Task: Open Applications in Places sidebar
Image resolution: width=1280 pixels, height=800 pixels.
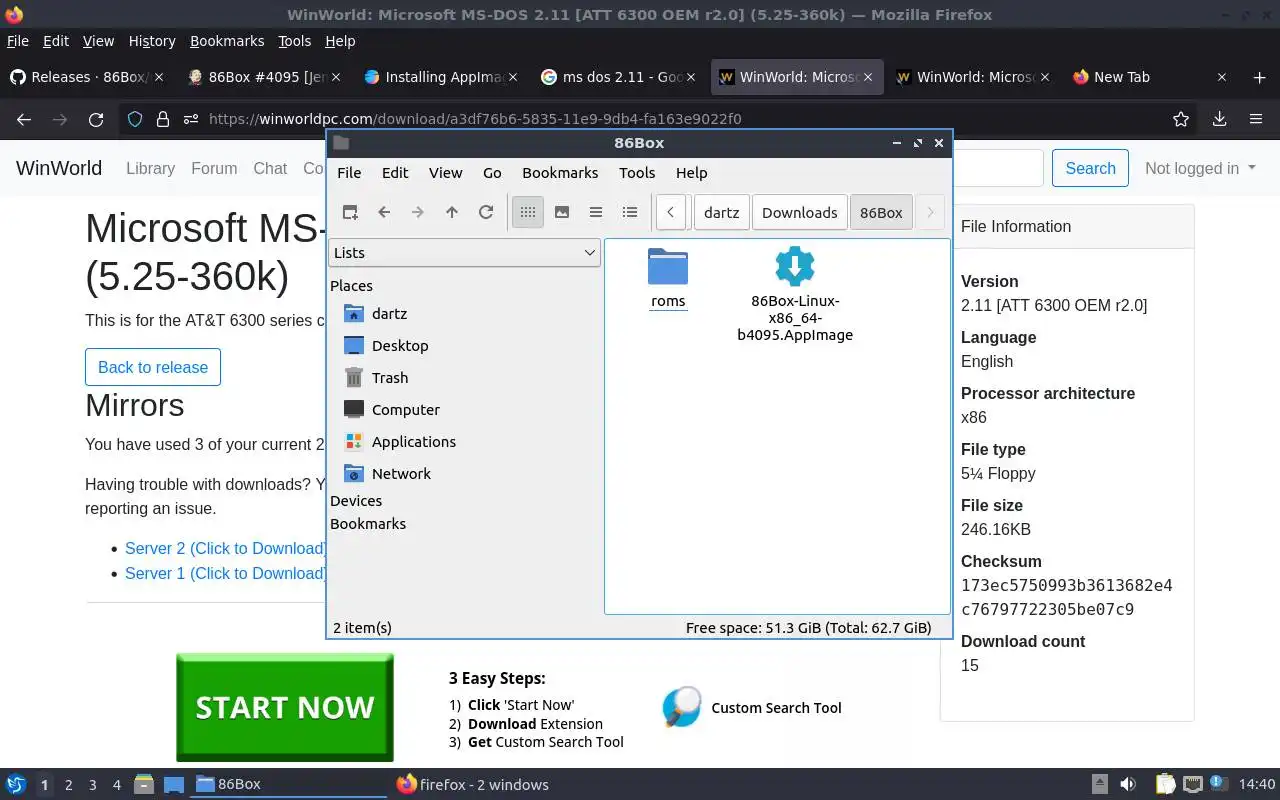Action: (413, 441)
